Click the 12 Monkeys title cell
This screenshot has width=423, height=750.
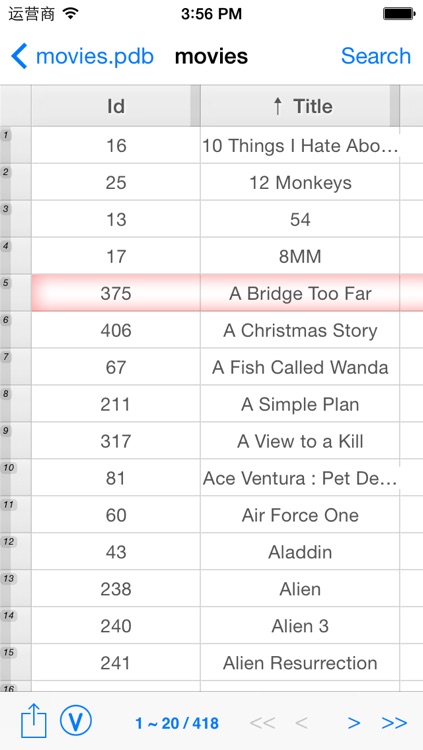[300, 182]
